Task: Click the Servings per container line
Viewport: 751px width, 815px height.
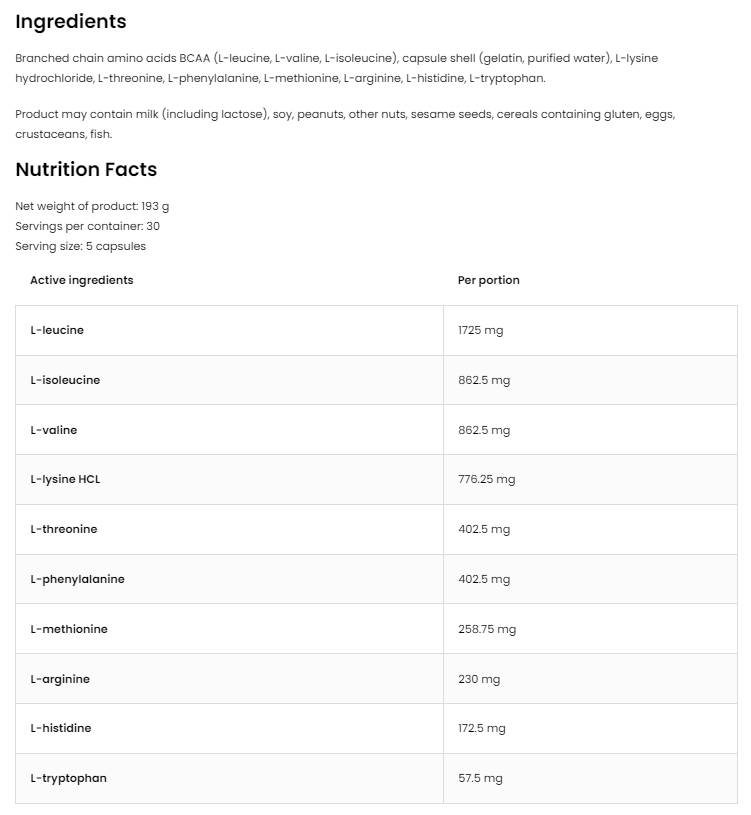Action: coord(87,226)
